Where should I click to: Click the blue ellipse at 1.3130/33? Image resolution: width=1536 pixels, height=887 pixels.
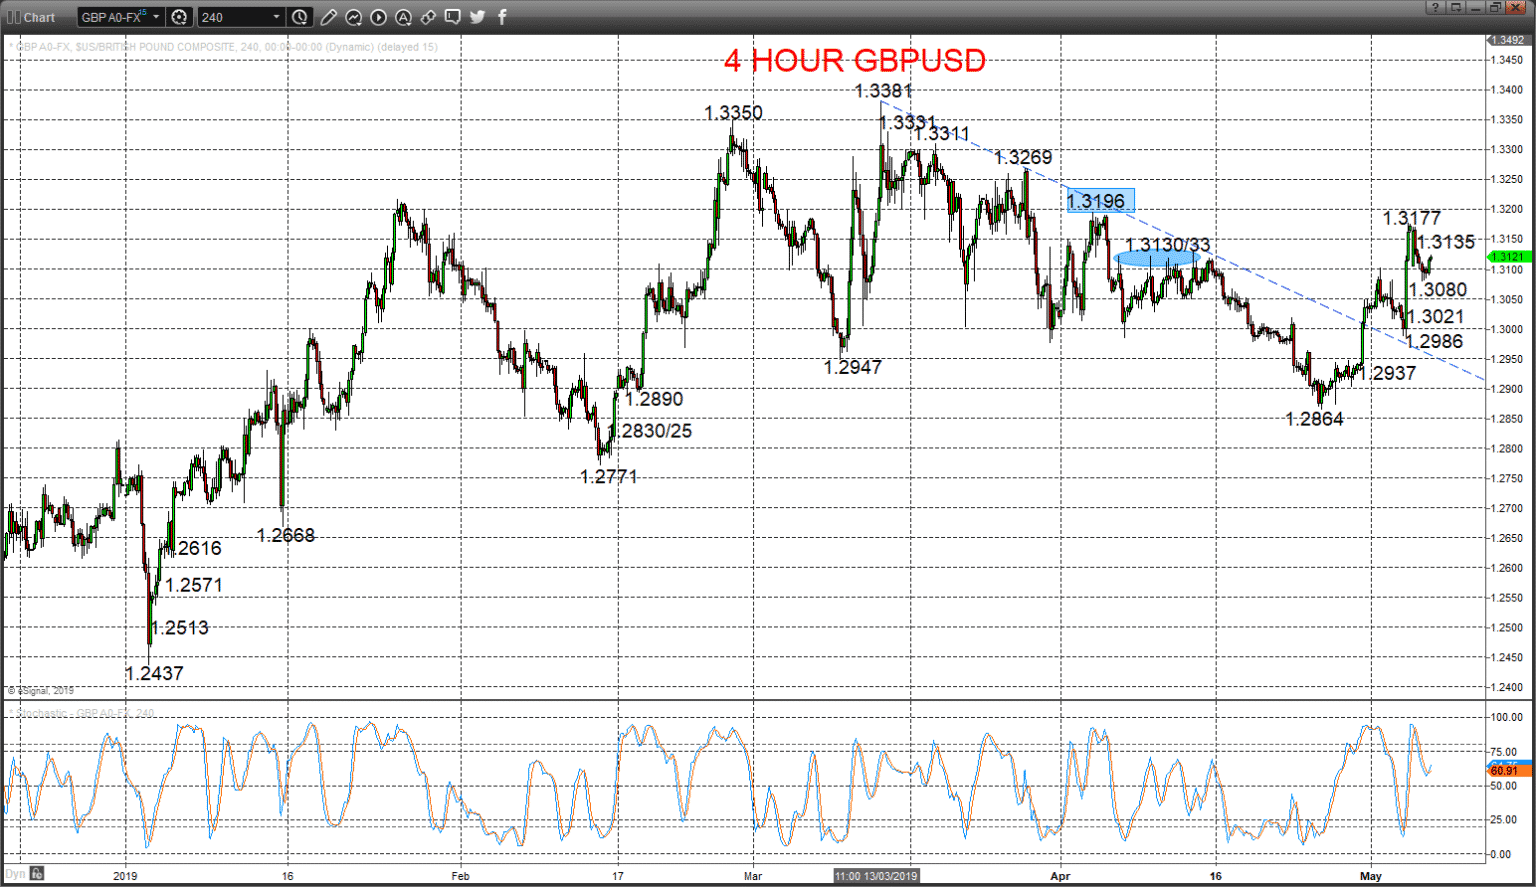(x=1157, y=258)
